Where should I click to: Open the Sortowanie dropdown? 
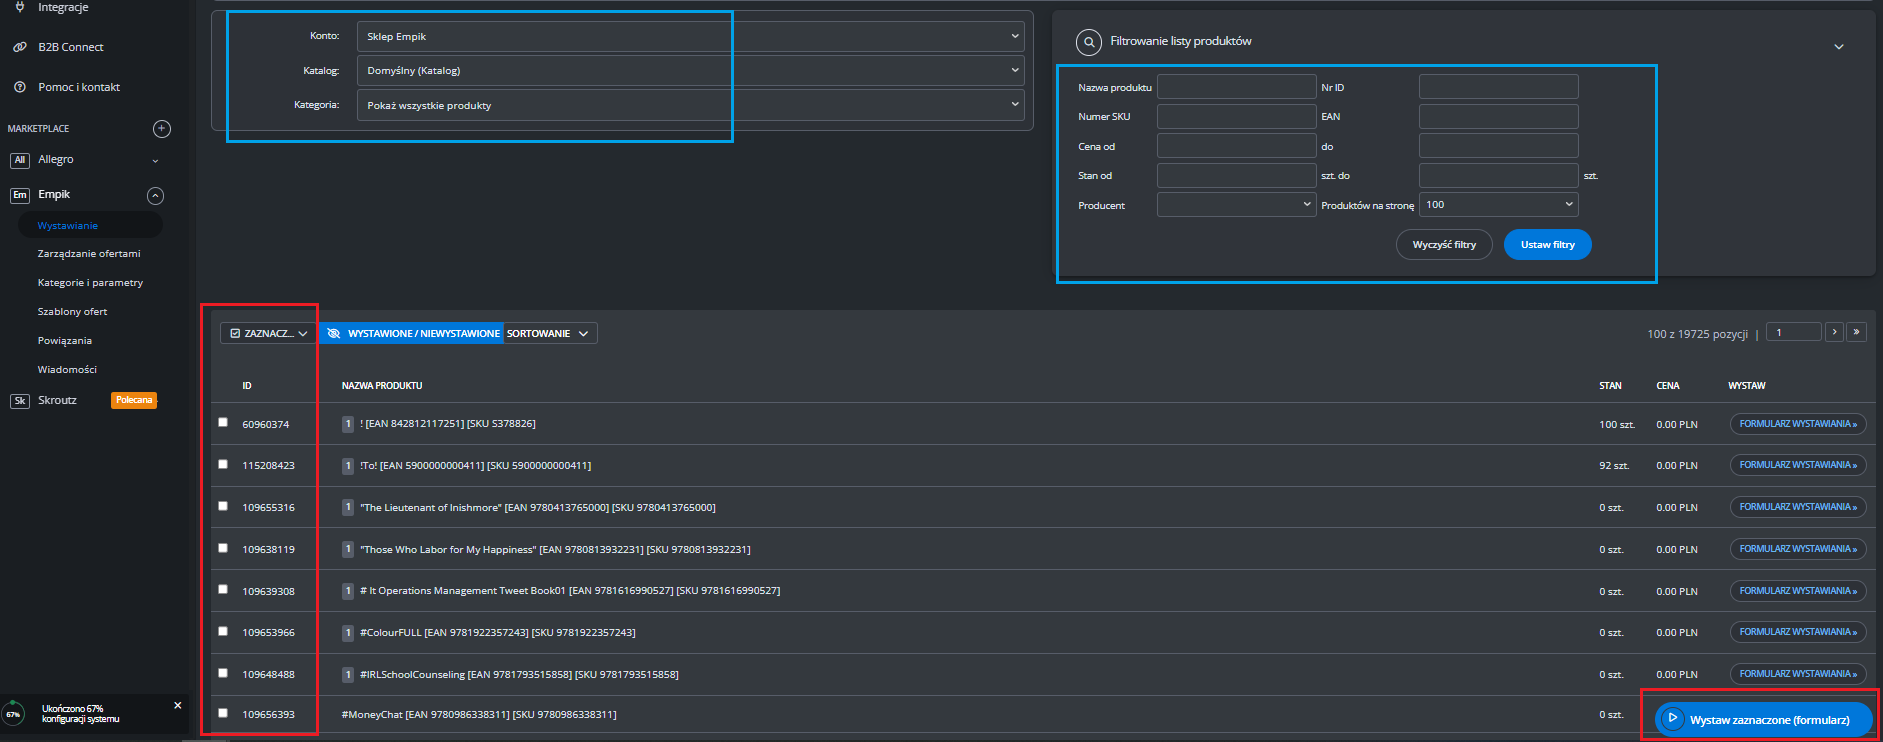pyautogui.click(x=549, y=333)
